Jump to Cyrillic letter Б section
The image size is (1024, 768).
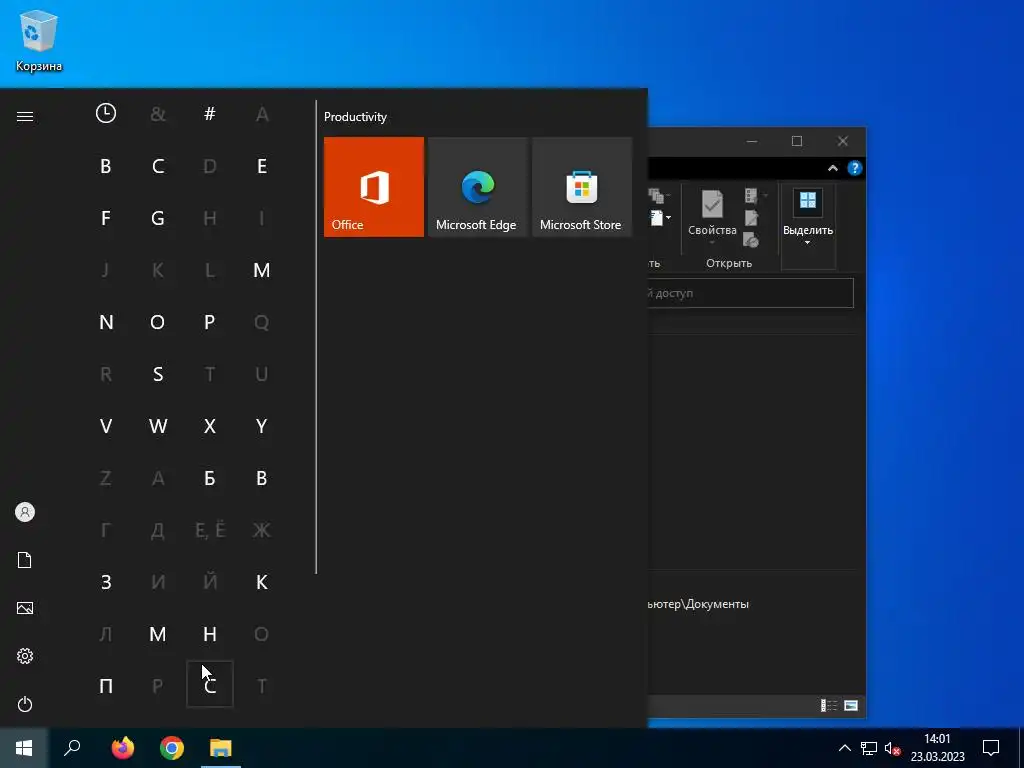click(x=210, y=478)
